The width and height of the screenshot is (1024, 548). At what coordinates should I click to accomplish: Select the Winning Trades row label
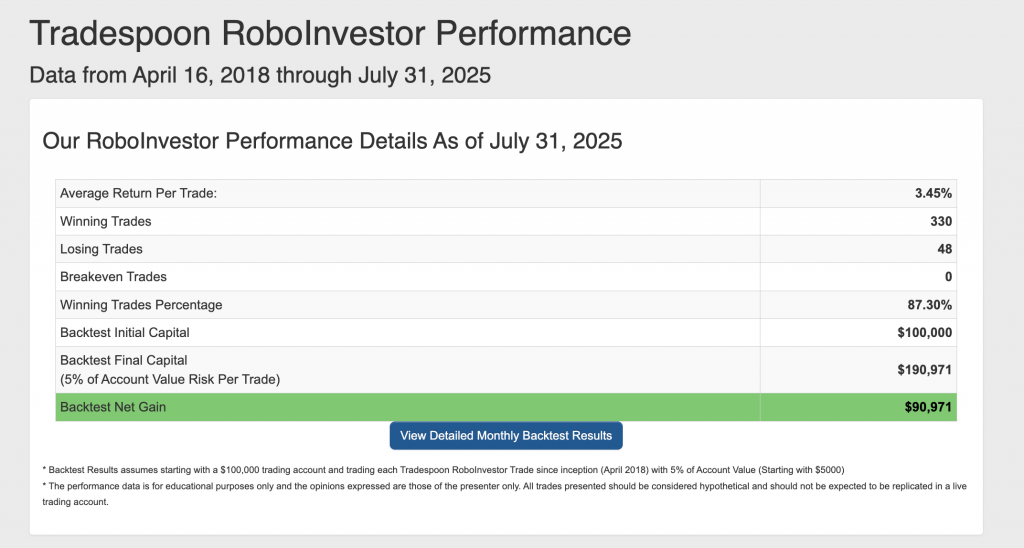pos(106,221)
